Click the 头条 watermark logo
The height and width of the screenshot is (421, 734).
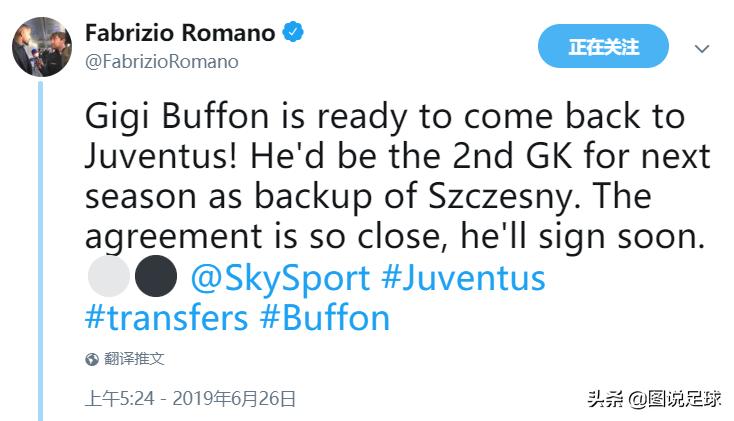pyautogui.click(x=604, y=400)
